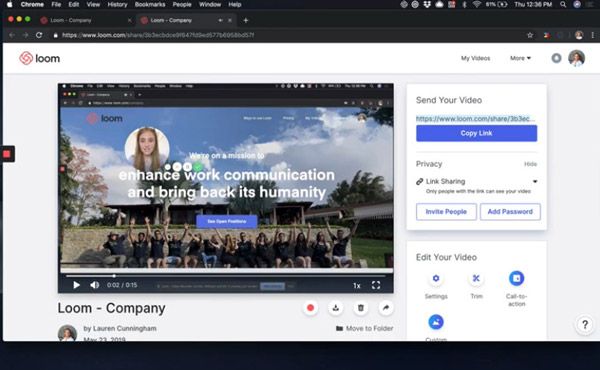The height and width of the screenshot is (370, 600).
Task: Open the More dropdown menu
Action: pyautogui.click(x=520, y=58)
